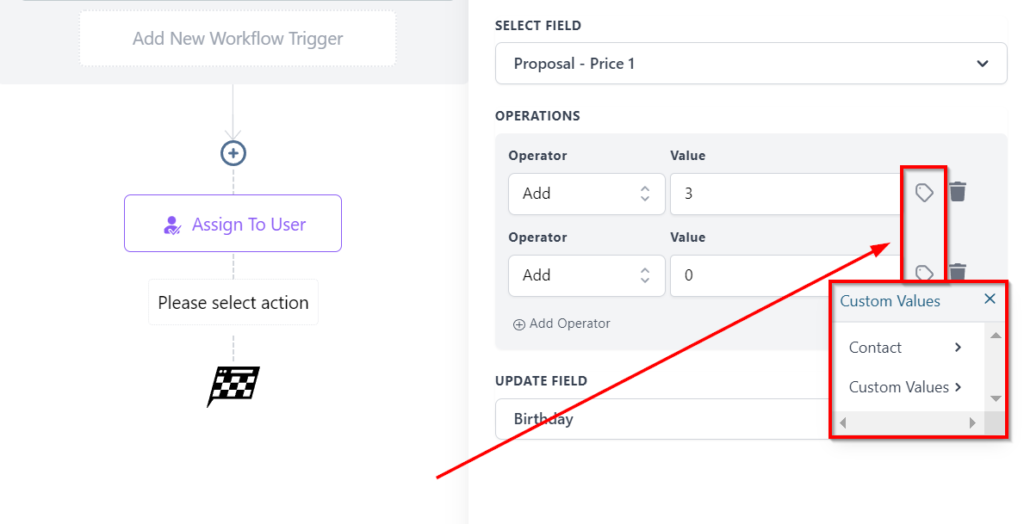This screenshot has height=524, width=1024.
Task: Click the tag icon beside value 0
Action: pyautogui.click(x=924, y=272)
